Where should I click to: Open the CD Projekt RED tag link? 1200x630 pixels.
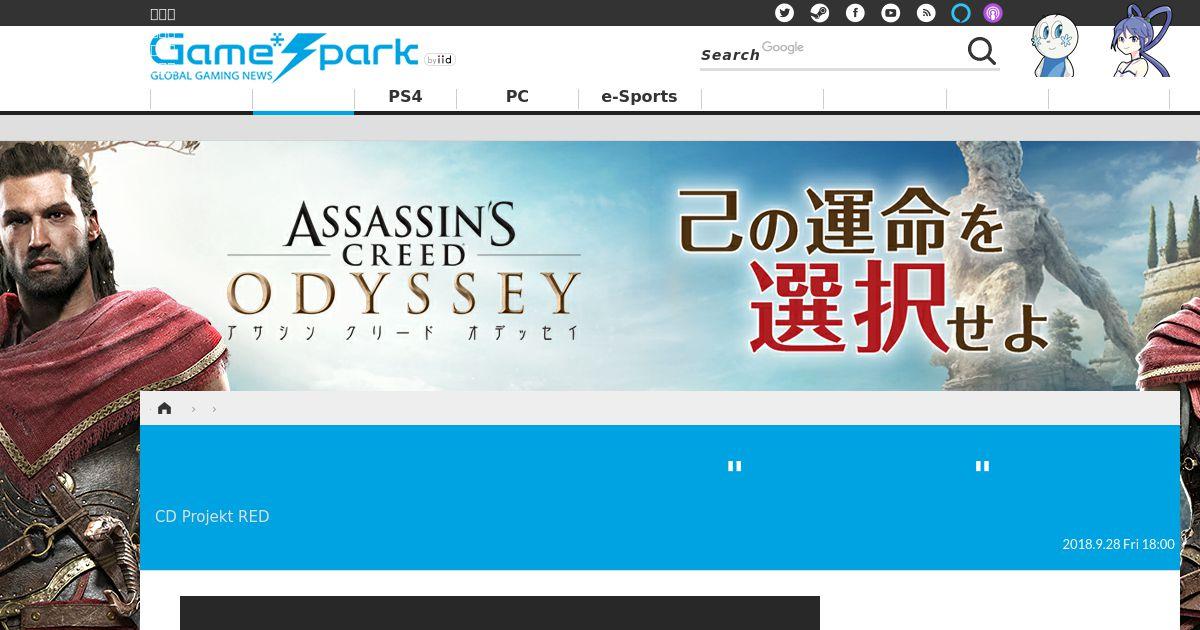(x=212, y=517)
